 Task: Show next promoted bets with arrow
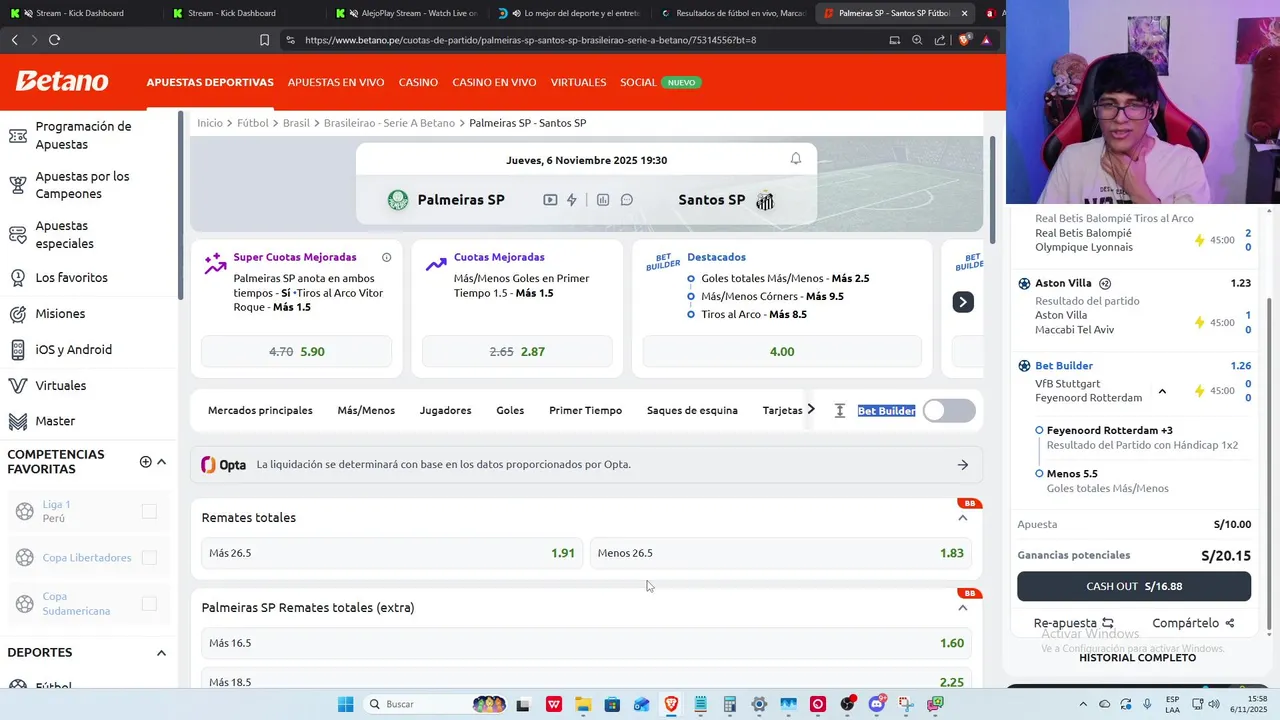coord(963,302)
